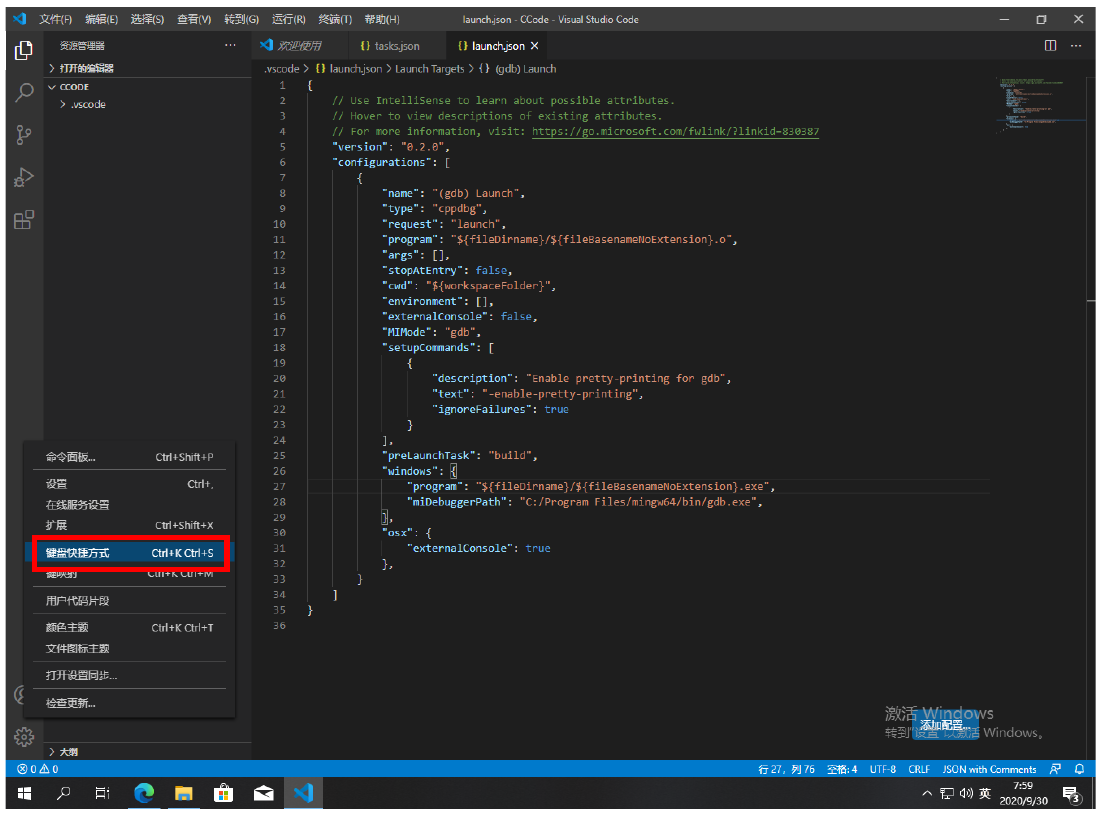Click the Manage gear icon

point(23,737)
